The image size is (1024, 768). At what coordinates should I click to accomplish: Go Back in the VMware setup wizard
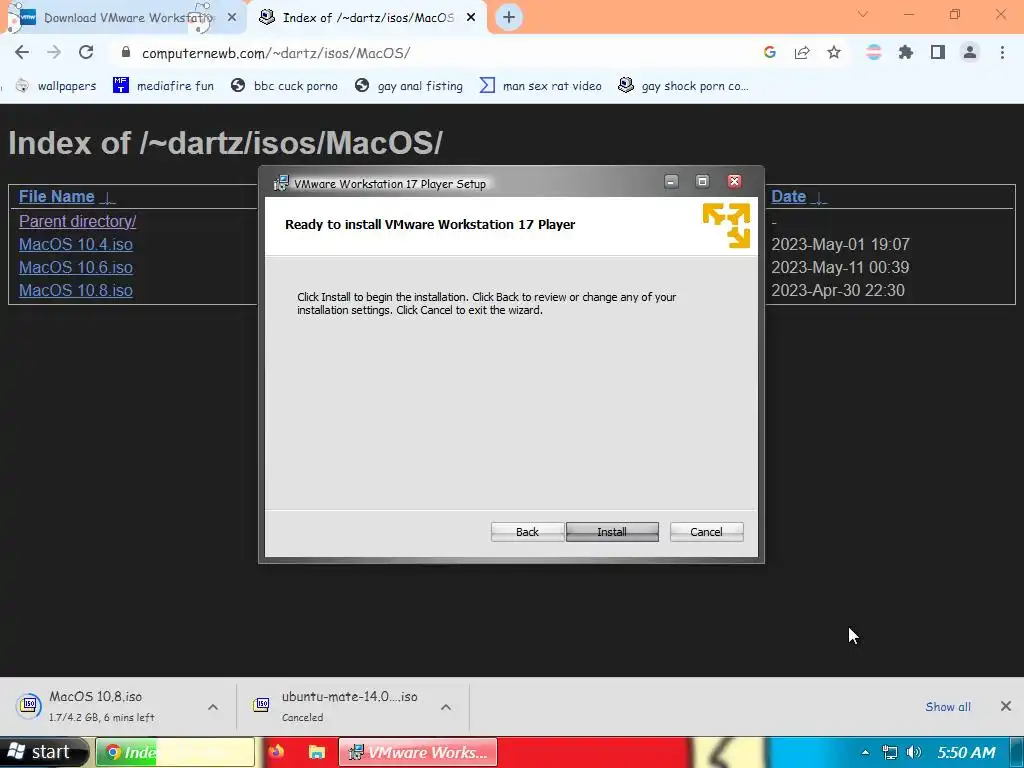pyautogui.click(x=527, y=532)
